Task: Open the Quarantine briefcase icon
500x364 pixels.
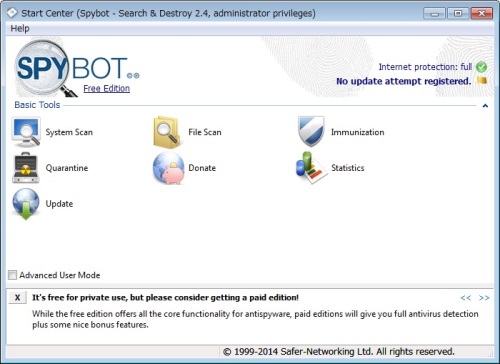Action: point(26,168)
